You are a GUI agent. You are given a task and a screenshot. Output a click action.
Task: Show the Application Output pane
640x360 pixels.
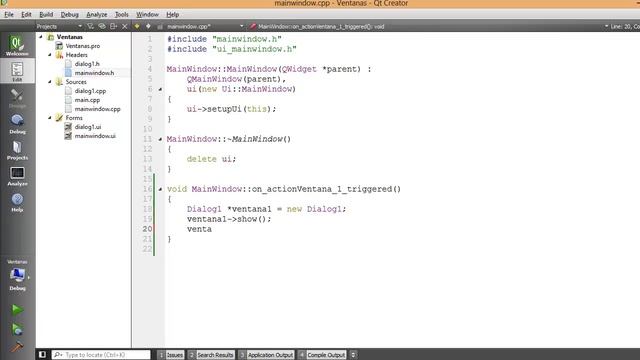pyautogui.click(x=266, y=355)
